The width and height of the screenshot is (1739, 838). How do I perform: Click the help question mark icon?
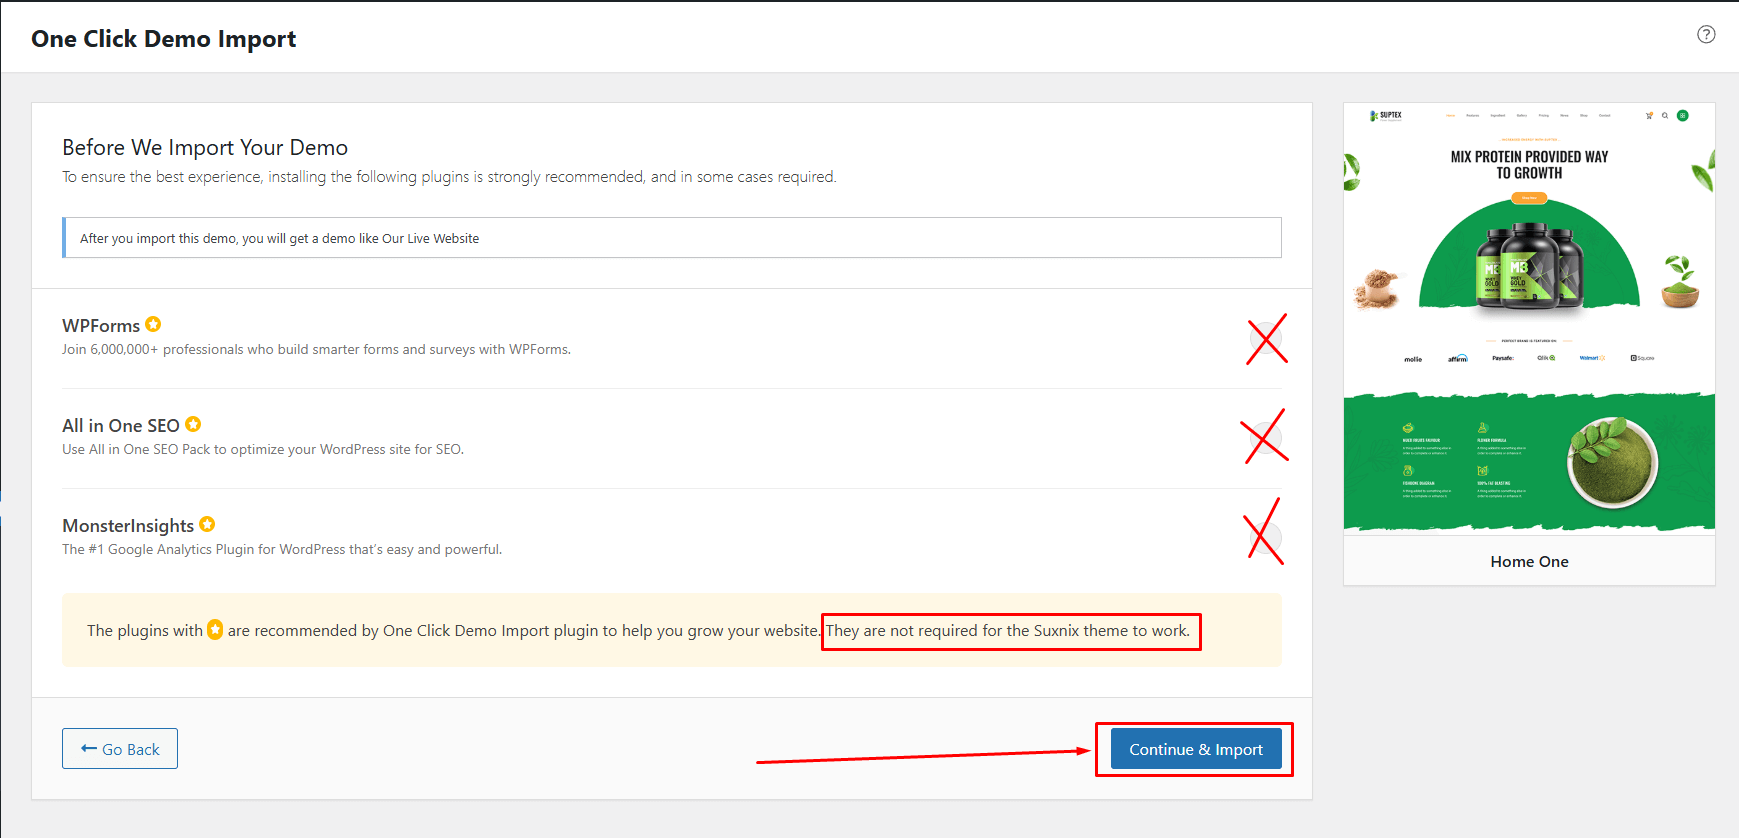click(1706, 34)
